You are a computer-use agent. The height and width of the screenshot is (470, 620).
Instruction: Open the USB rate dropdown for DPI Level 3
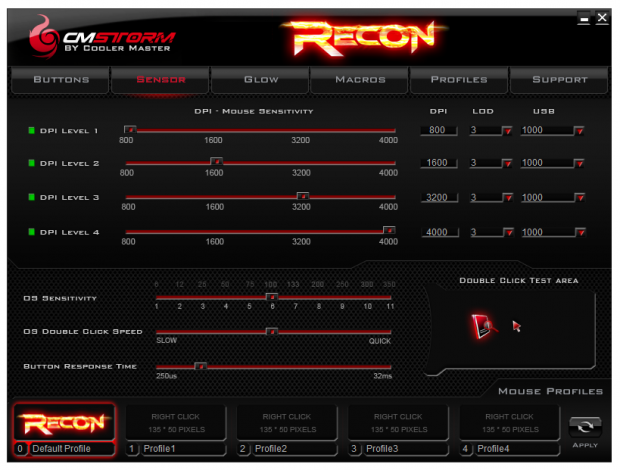(x=580, y=198)
